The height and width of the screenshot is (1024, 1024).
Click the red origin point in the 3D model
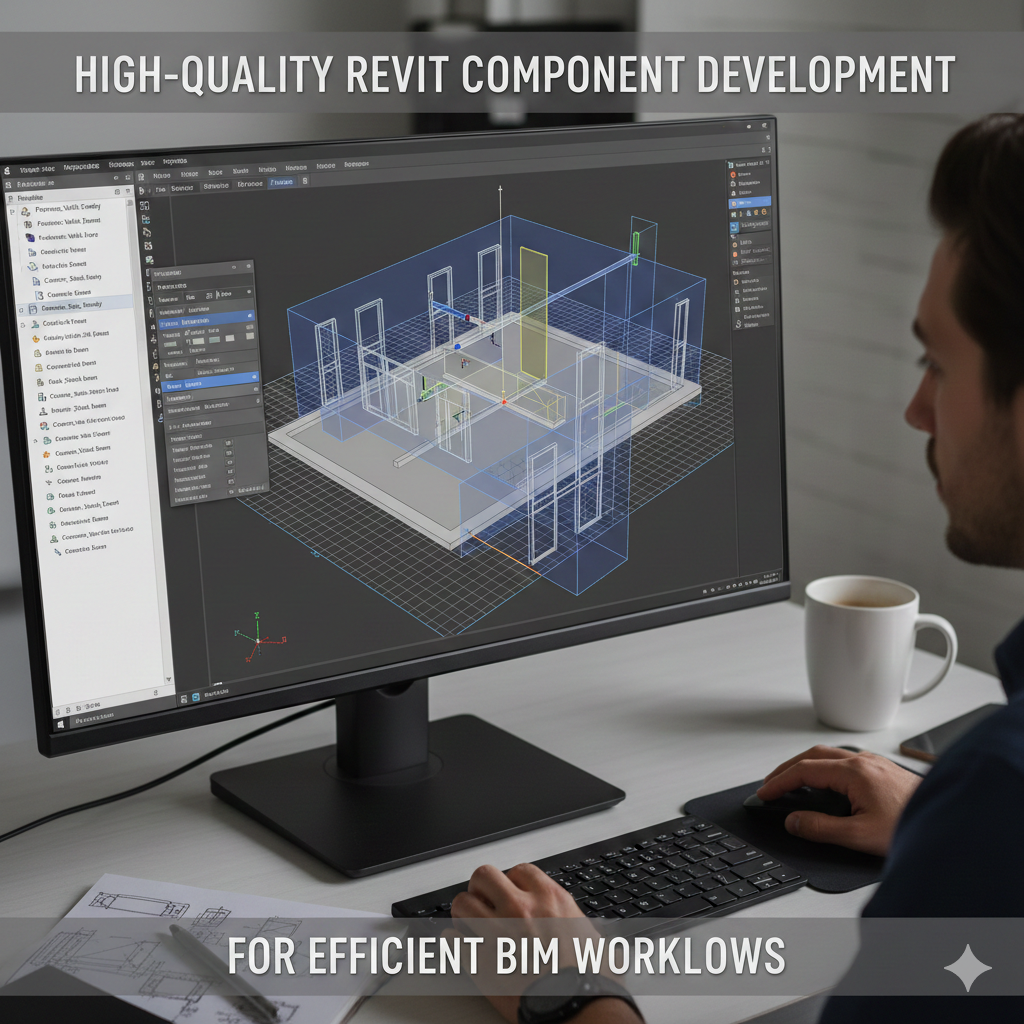[x=503, y=402]
